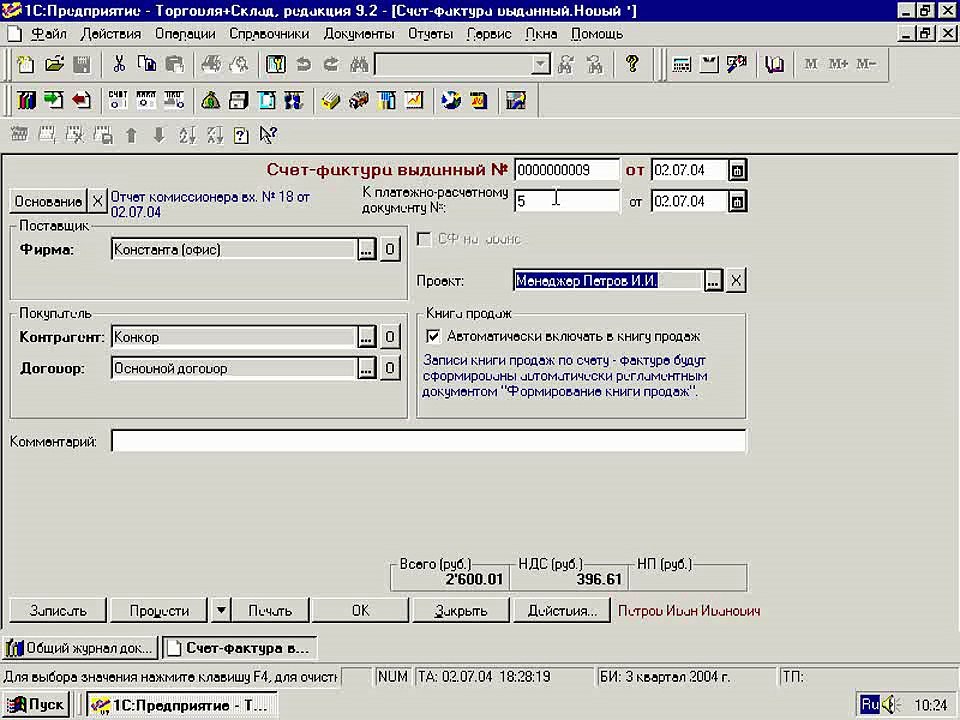Expand the arrow next to Провести button
This screenshot has width=960, height=720.
point(221,610)
